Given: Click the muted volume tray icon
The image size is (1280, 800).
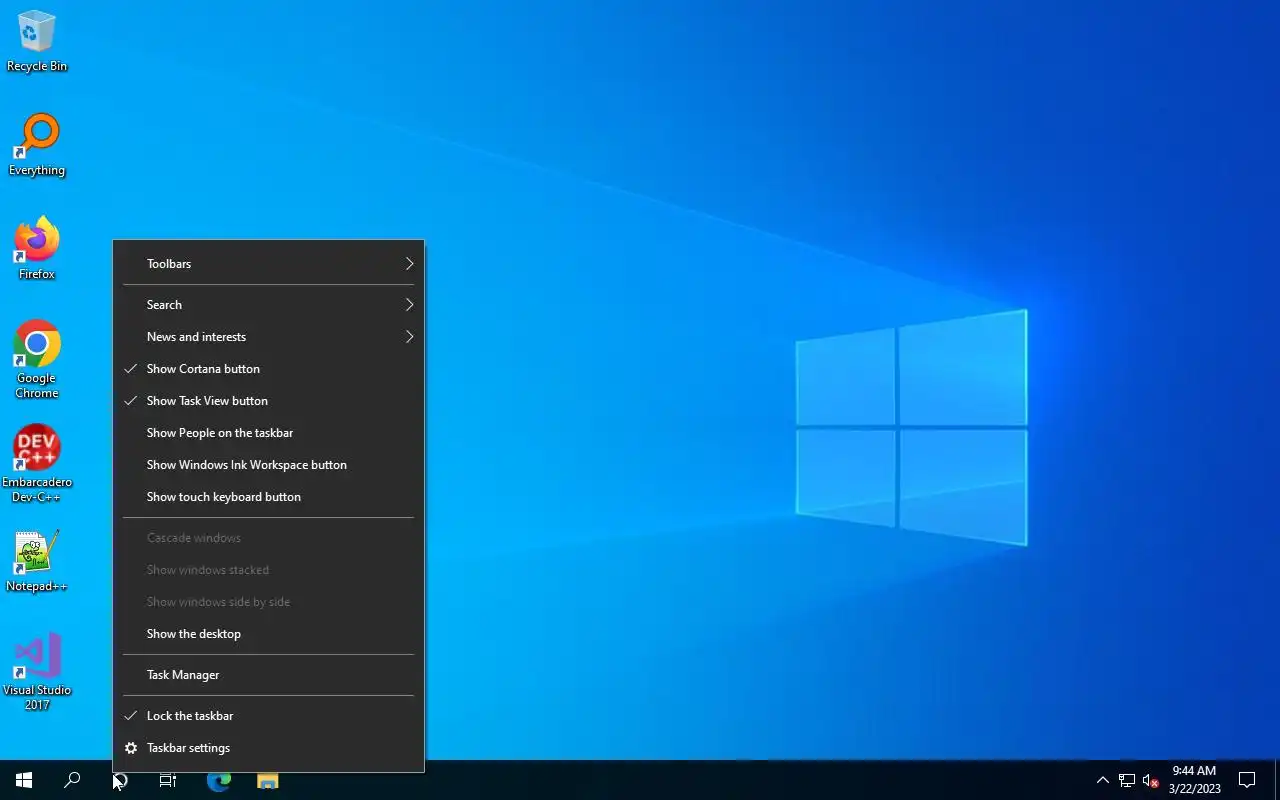Looking at the screenshot, I should click(1150, 780).
